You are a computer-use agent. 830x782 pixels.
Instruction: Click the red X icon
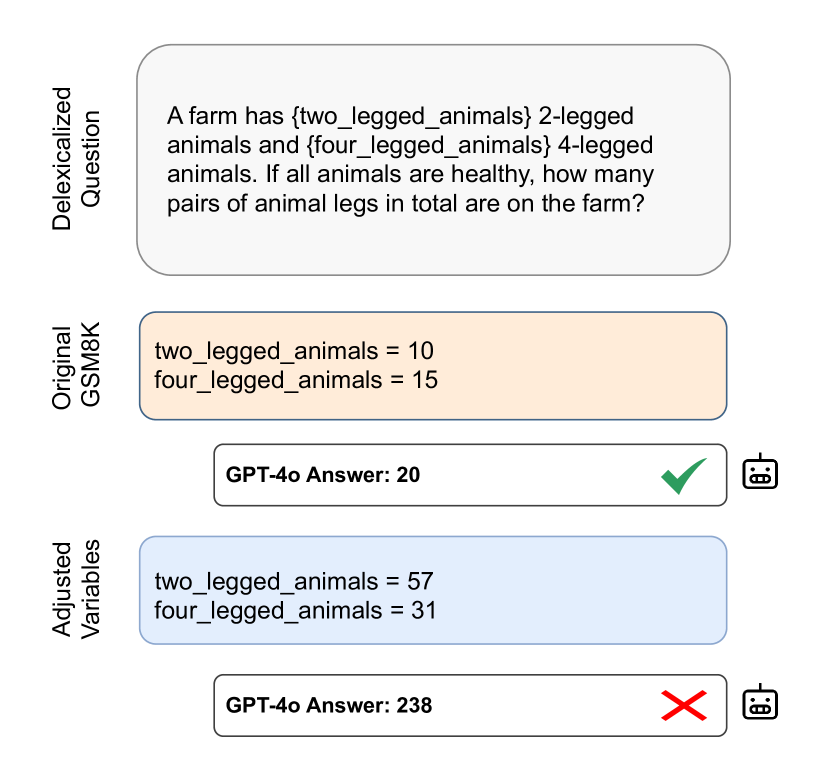pyautogui.click(x=684, y=706)
